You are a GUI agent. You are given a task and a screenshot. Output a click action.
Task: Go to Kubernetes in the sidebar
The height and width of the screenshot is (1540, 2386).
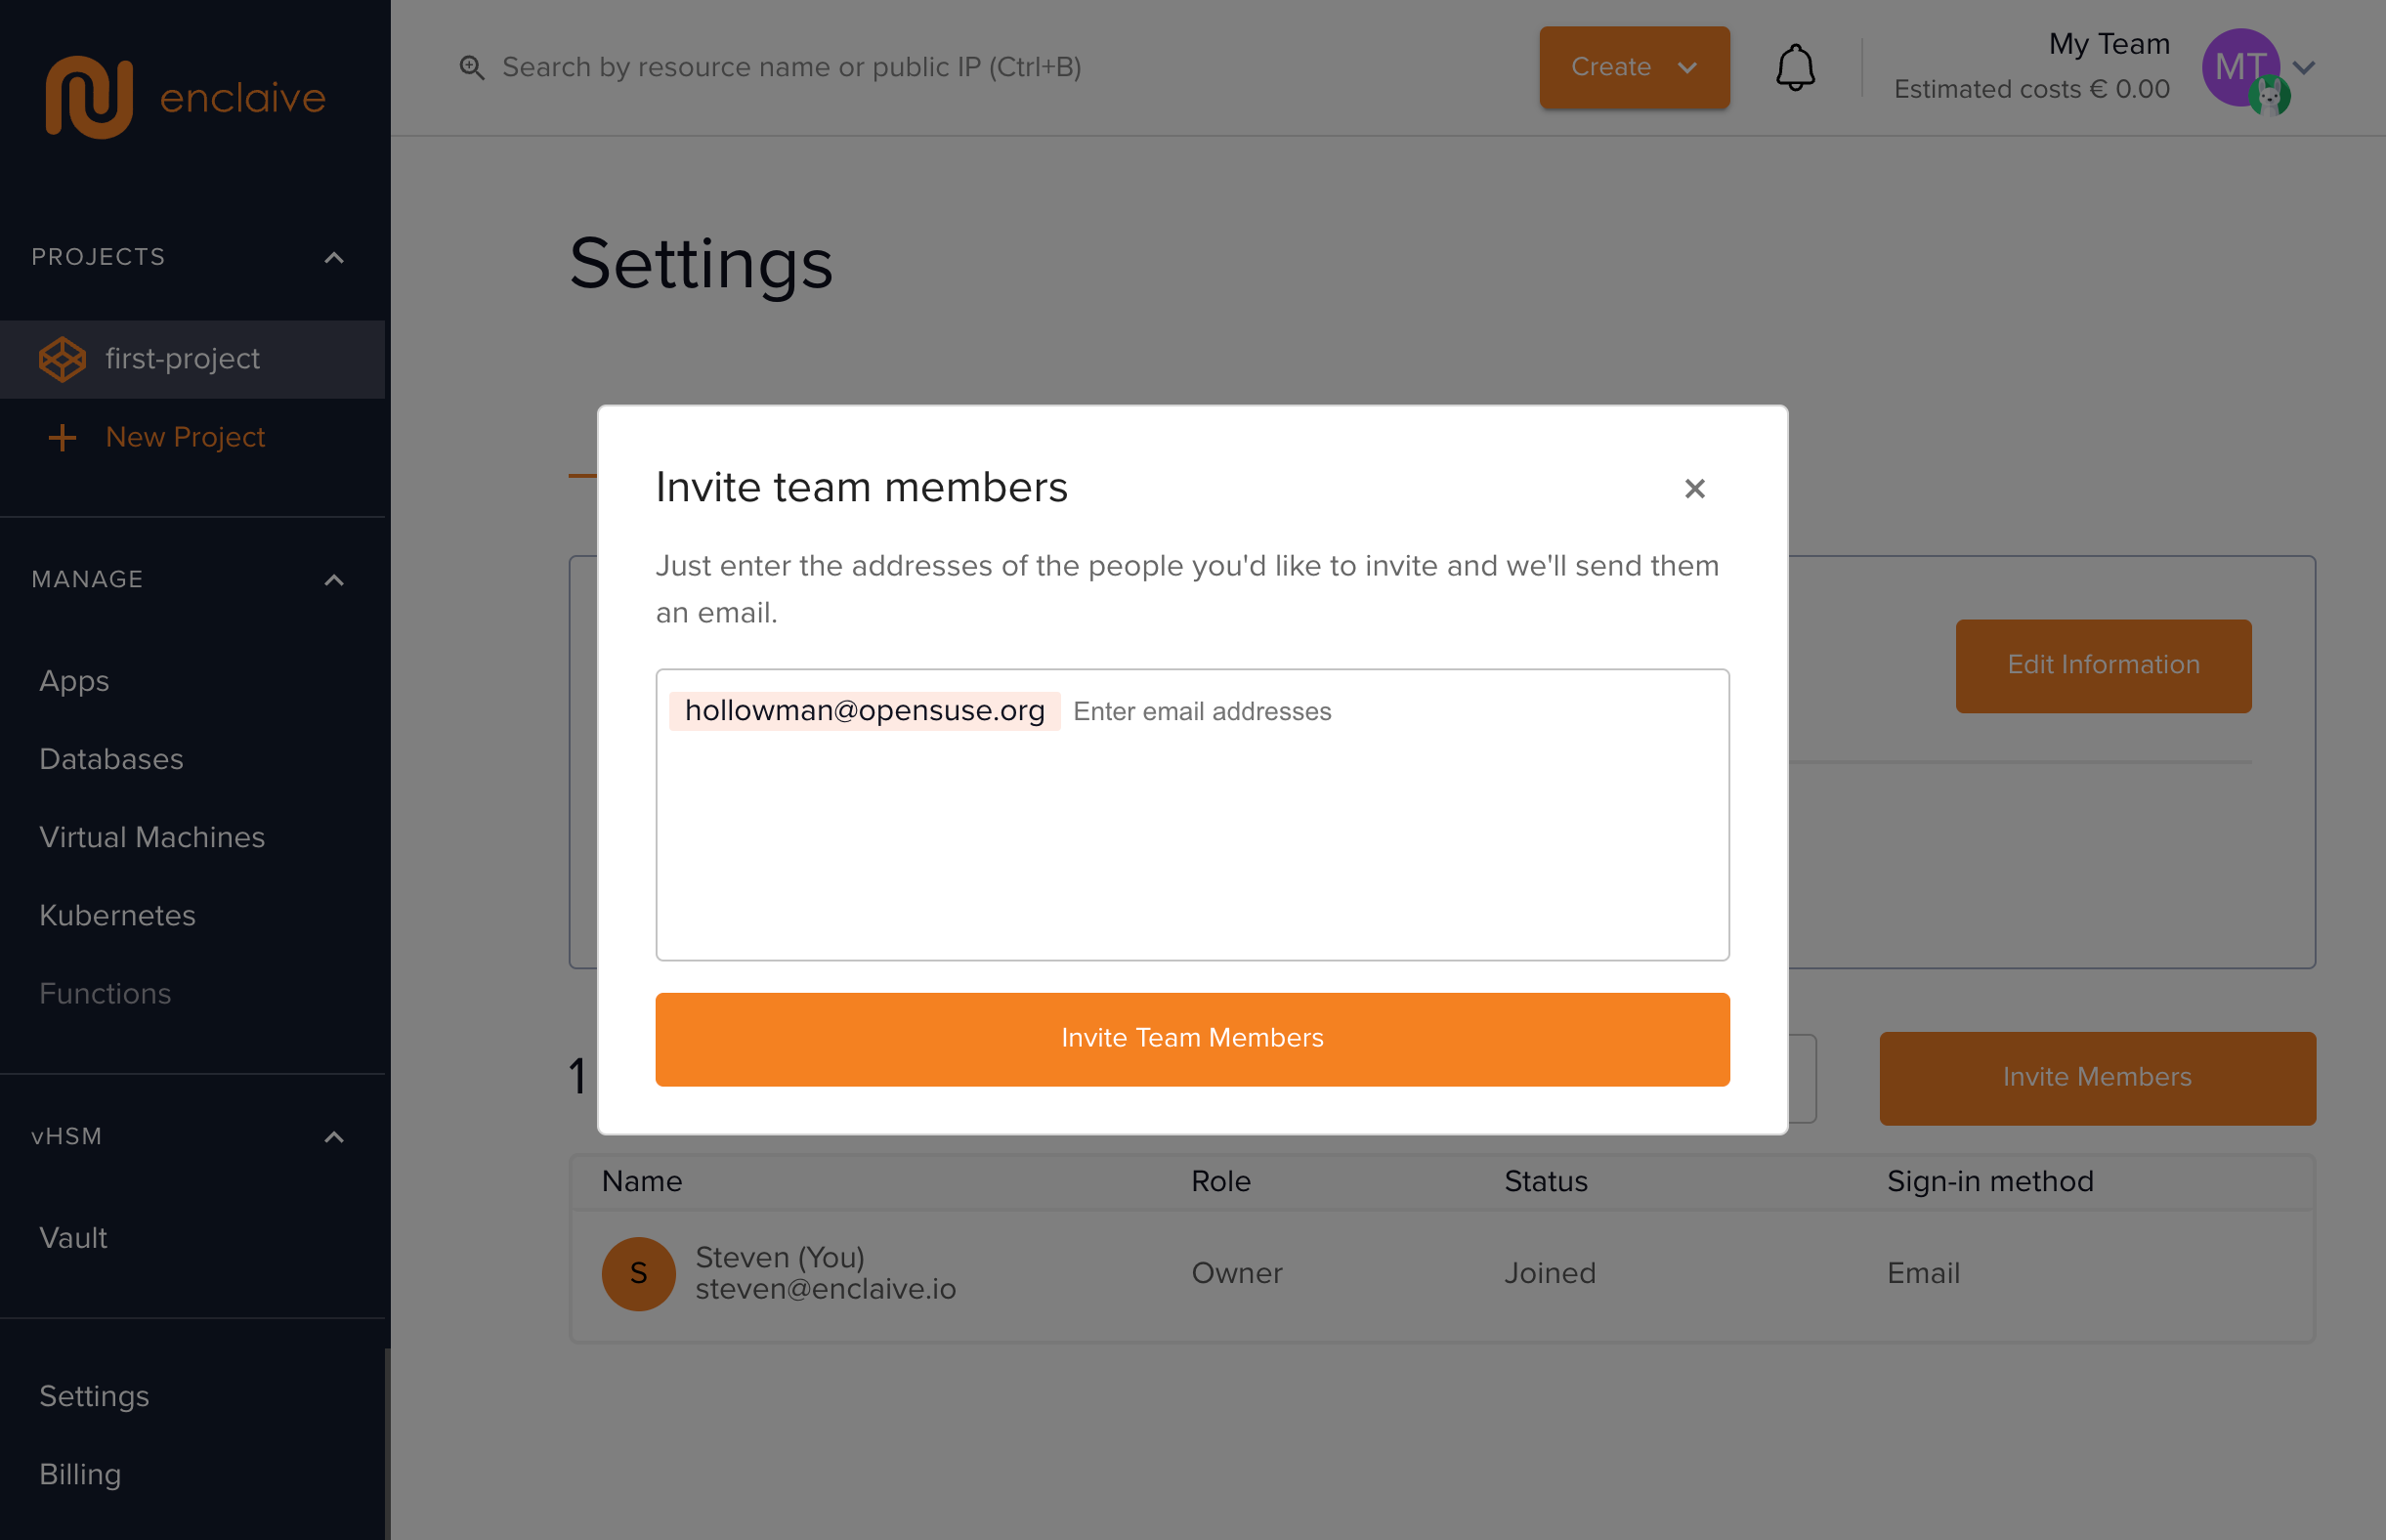[117, 915]
